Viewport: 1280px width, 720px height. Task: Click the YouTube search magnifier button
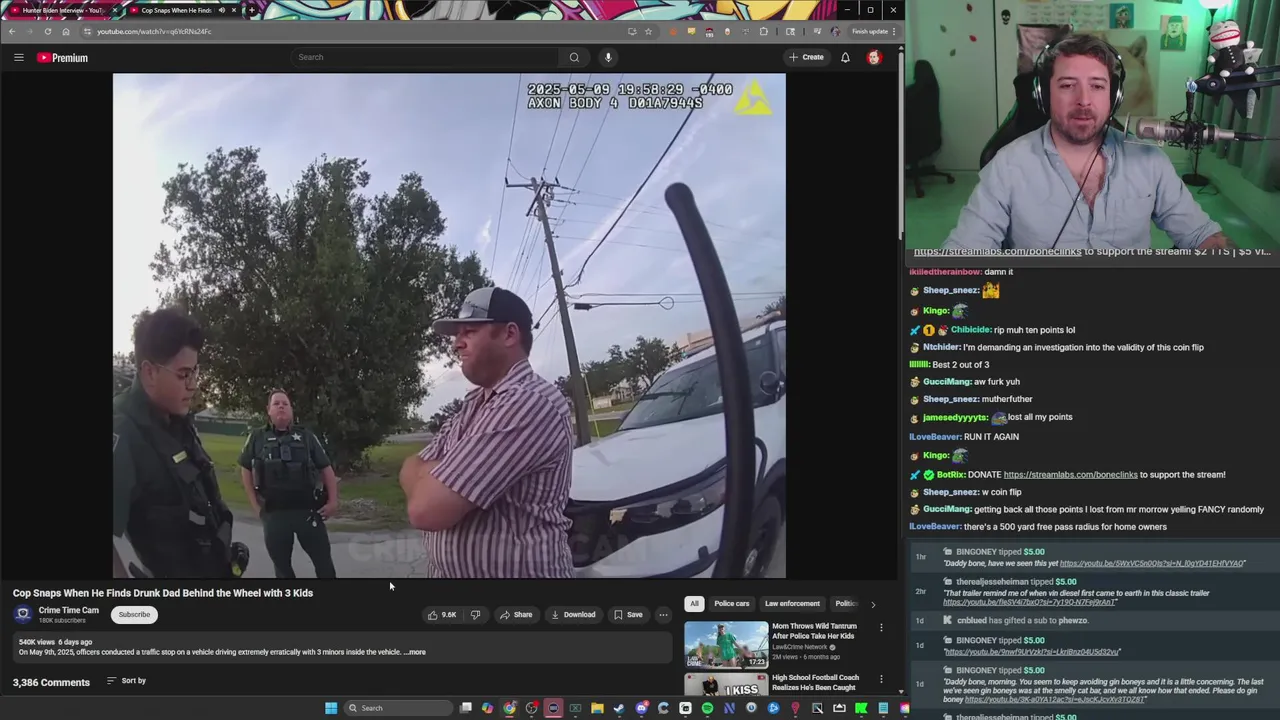click(x=574, y=57)
